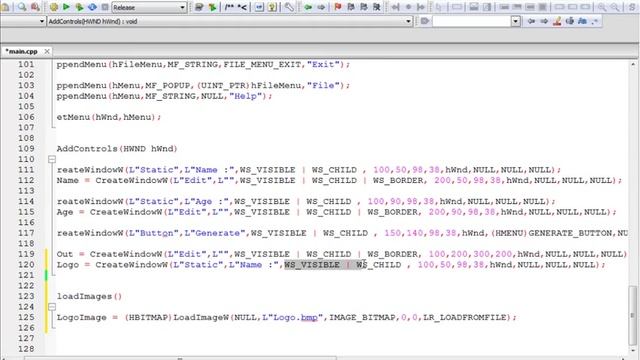Click the search previous left arrow
The image size is (640, 360).
pyautogui.click(x=531, y=21)
